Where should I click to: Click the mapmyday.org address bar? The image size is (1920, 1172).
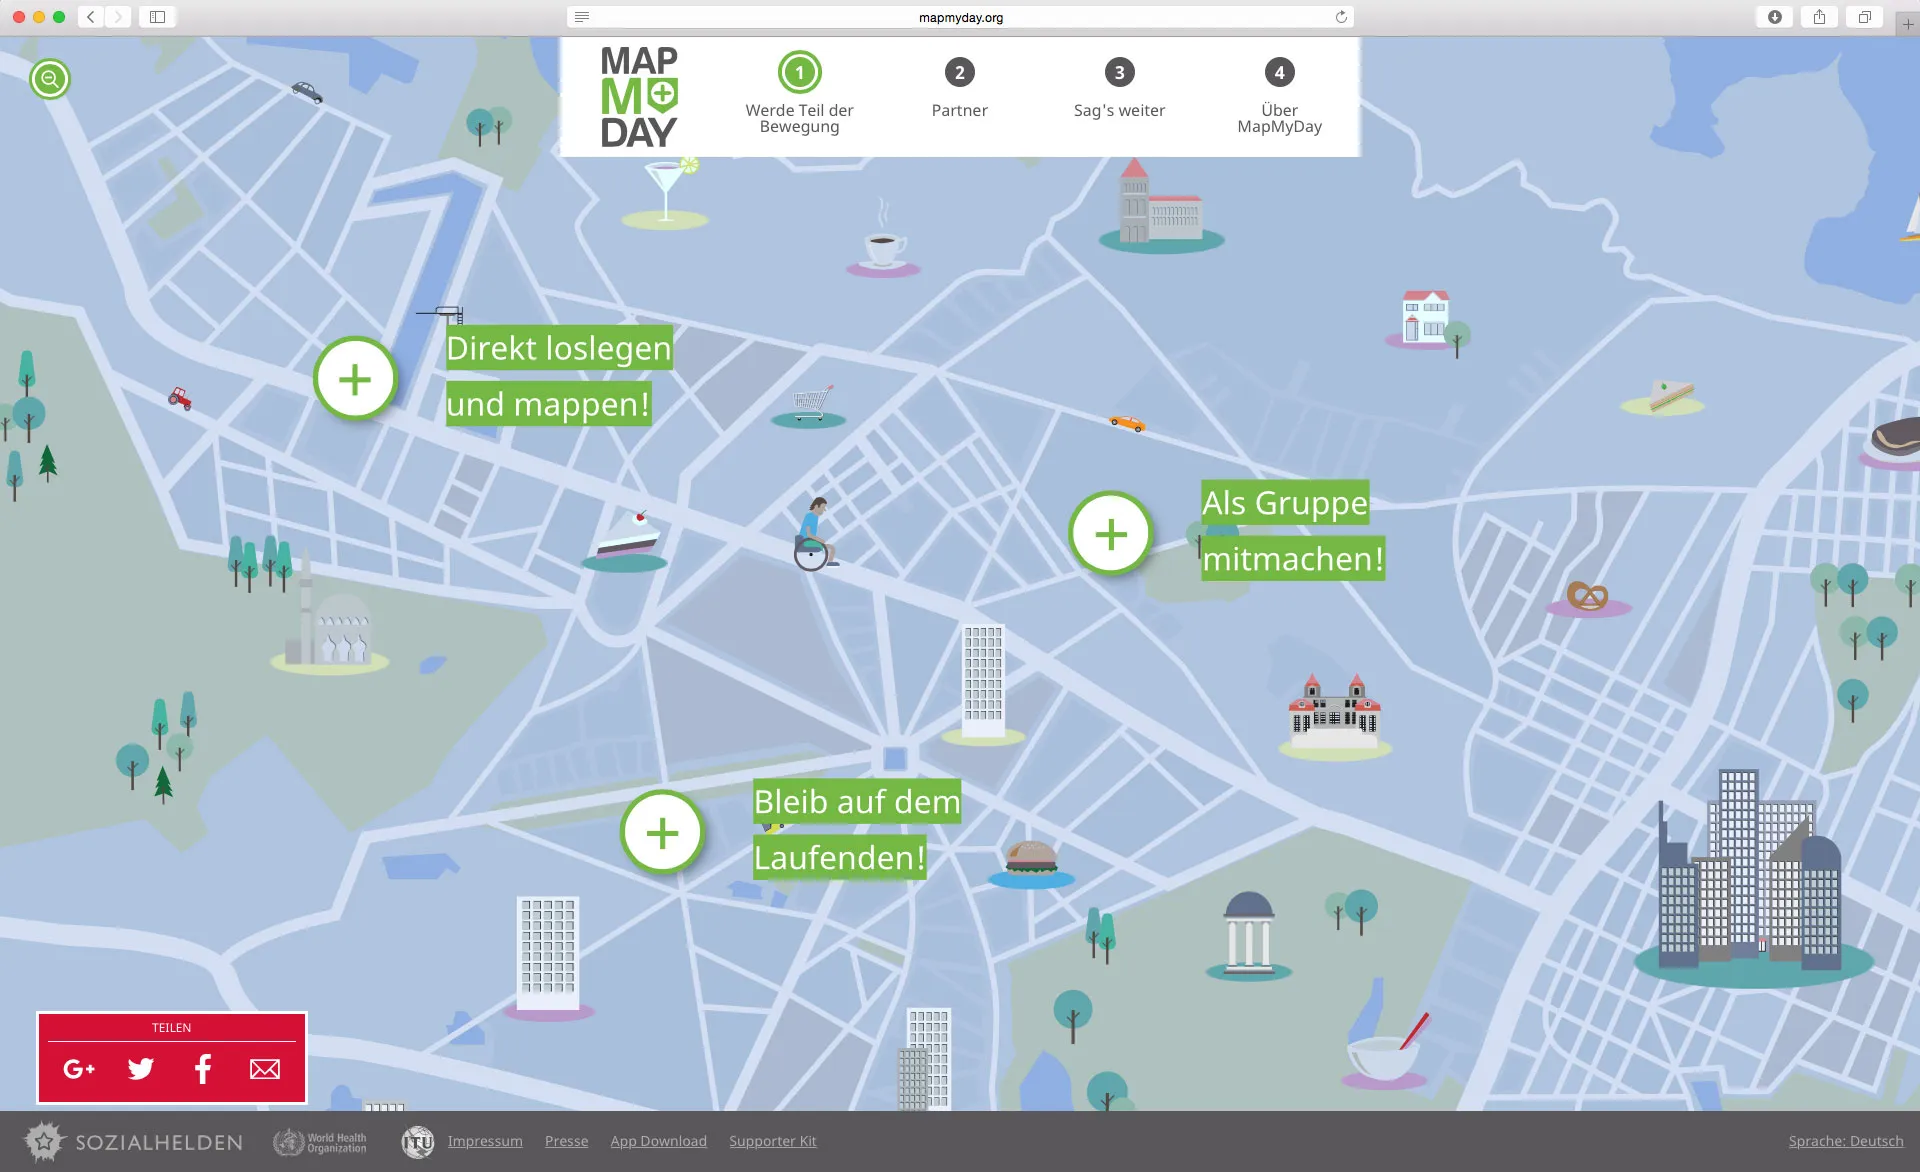pos(960,17)
